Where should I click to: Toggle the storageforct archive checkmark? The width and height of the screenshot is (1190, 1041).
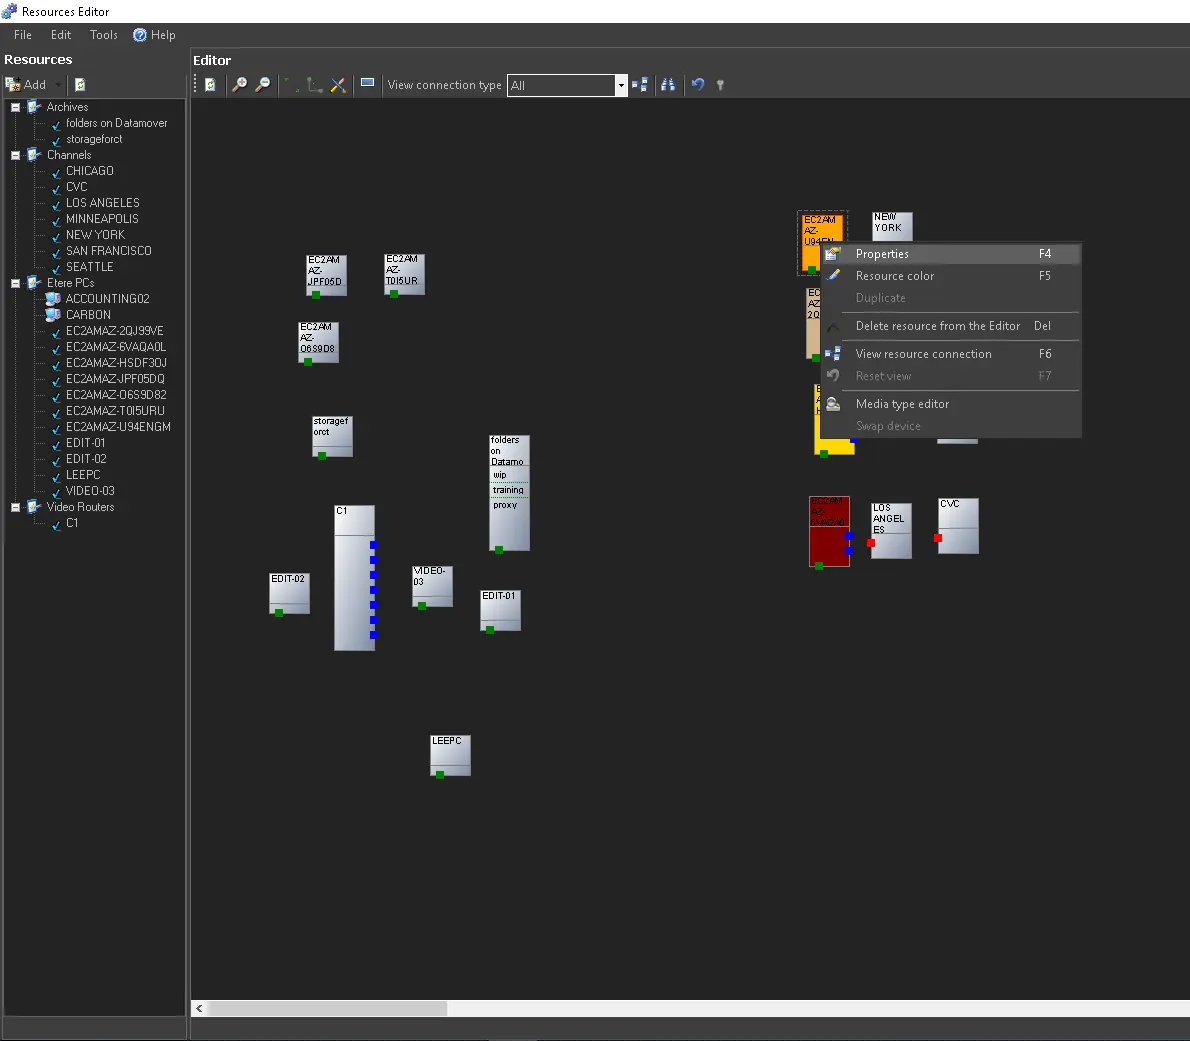tap(56, 140)
